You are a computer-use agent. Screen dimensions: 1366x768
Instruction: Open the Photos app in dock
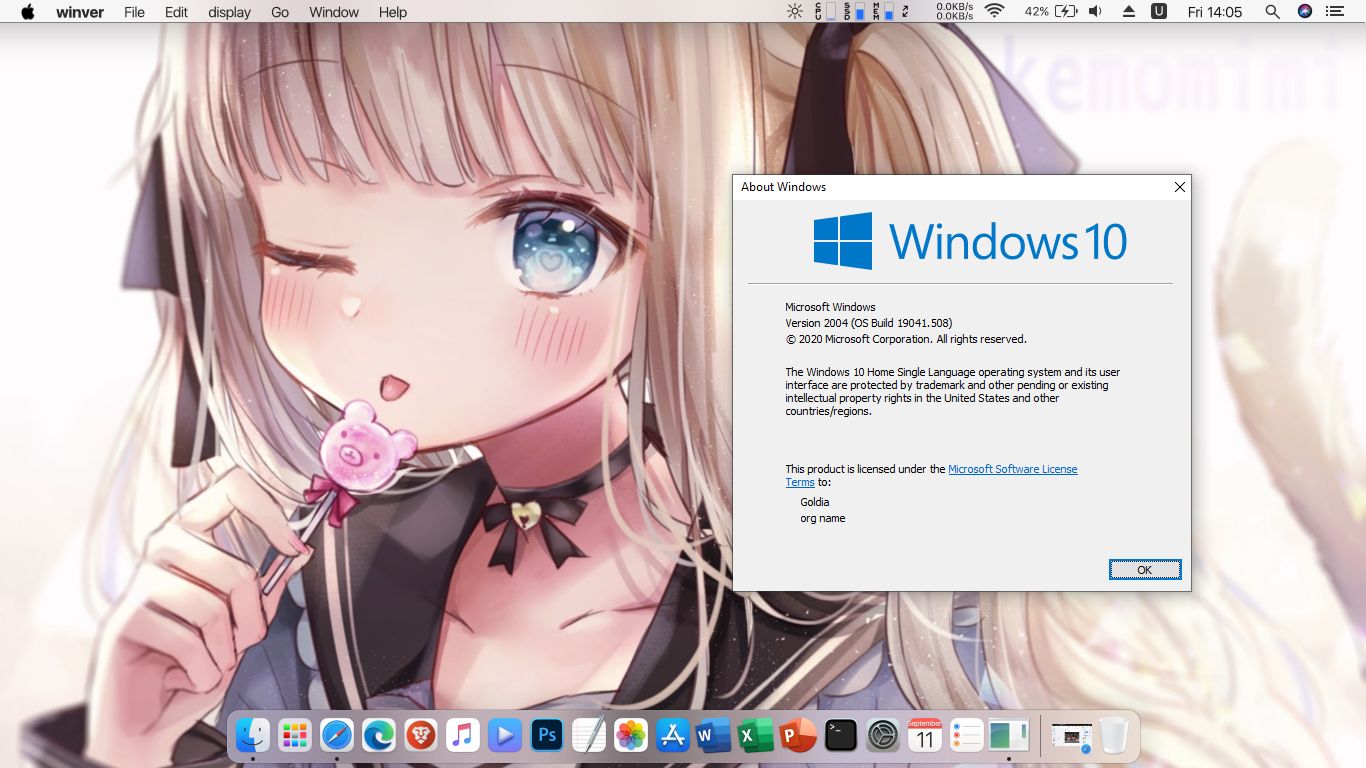pyautogui.click(x=630, y=736)
